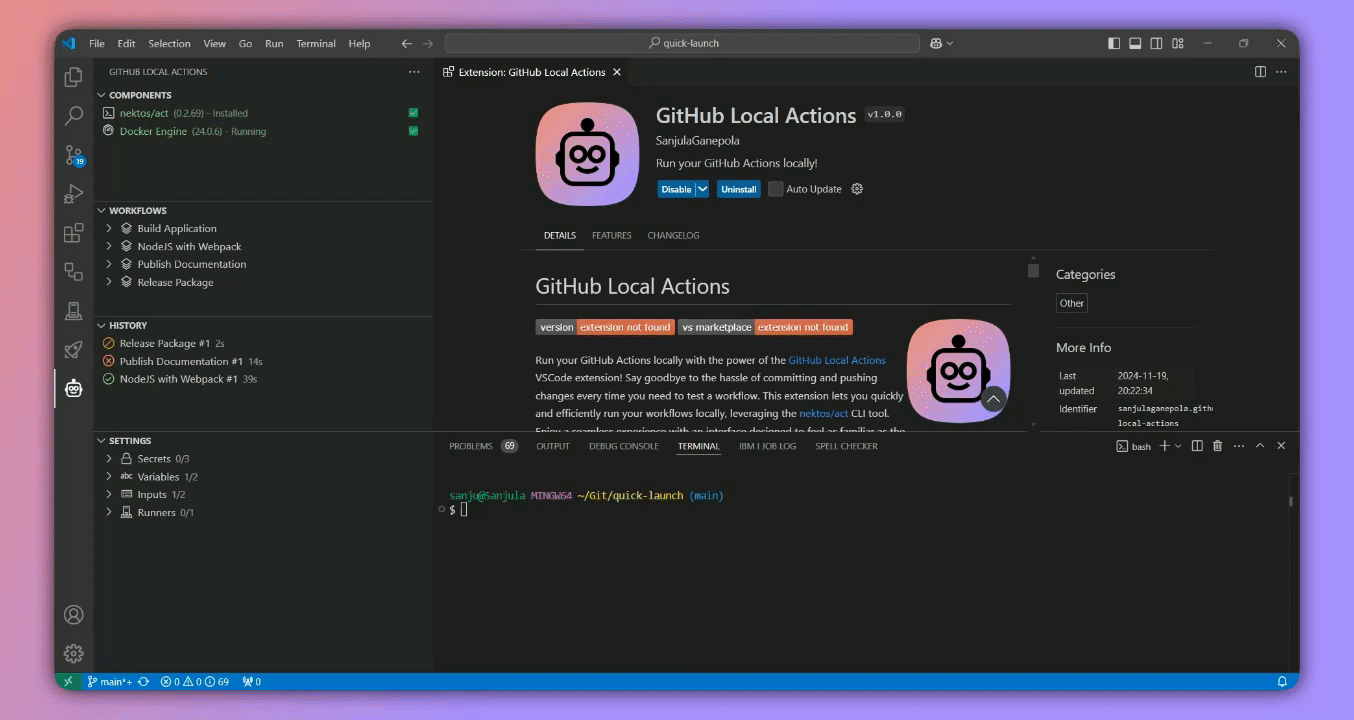This screenshot has width=1354, height=720.
Task: Toggle the nektos/act installed check
Action: (x=412, y=113)
